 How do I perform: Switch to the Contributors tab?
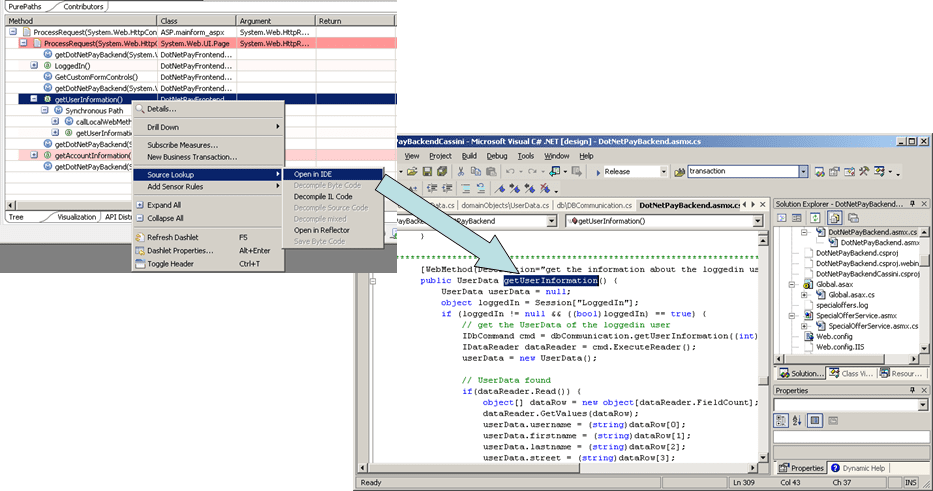(x=83, y=7)
